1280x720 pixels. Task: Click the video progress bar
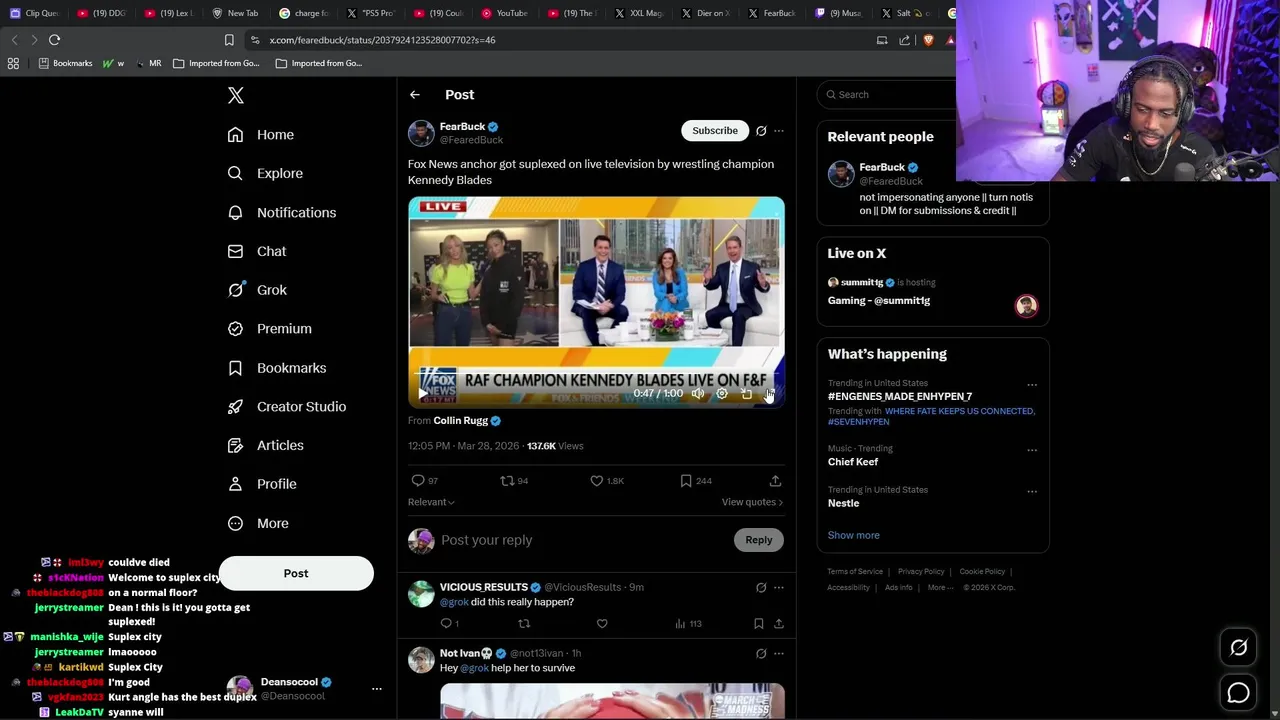(x=596, y=375)
